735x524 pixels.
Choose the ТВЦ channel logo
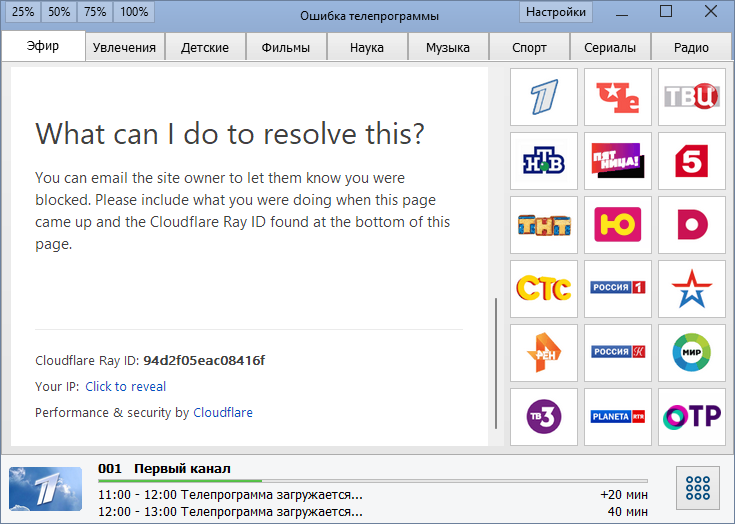pos(692,97)
